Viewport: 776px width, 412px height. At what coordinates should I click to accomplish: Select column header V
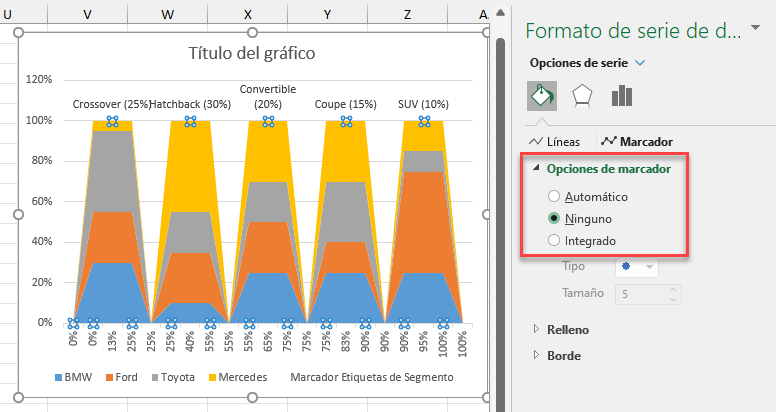click(x=88, y=15)
